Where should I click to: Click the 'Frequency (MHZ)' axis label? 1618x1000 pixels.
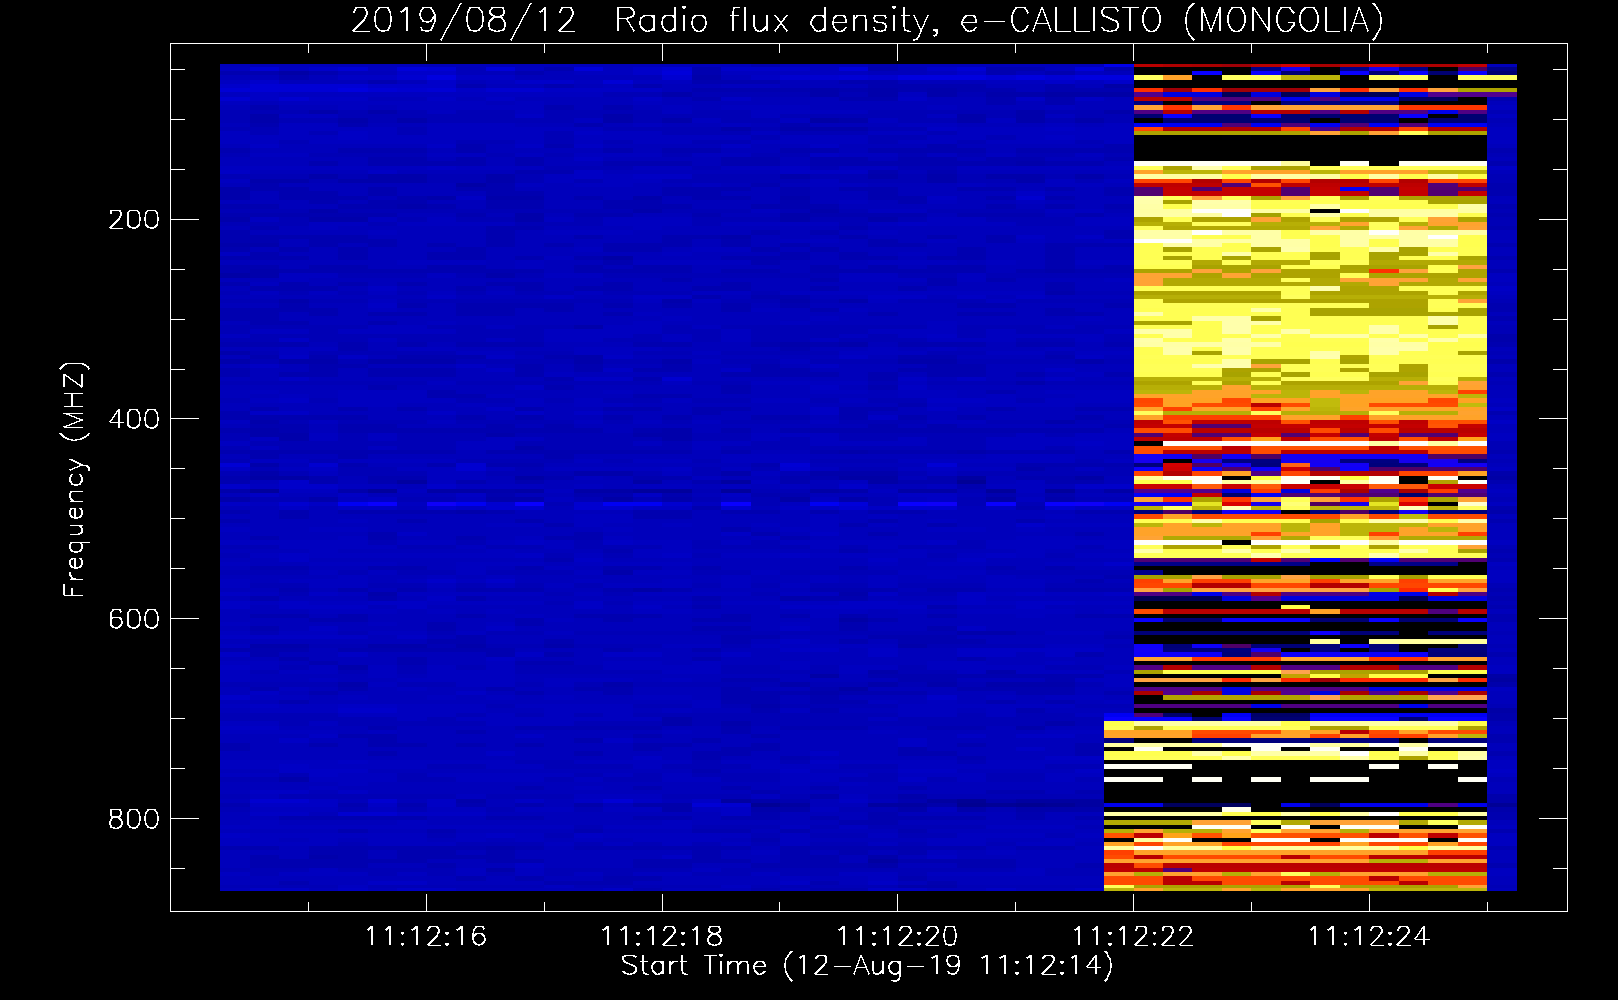coord(75,480)
